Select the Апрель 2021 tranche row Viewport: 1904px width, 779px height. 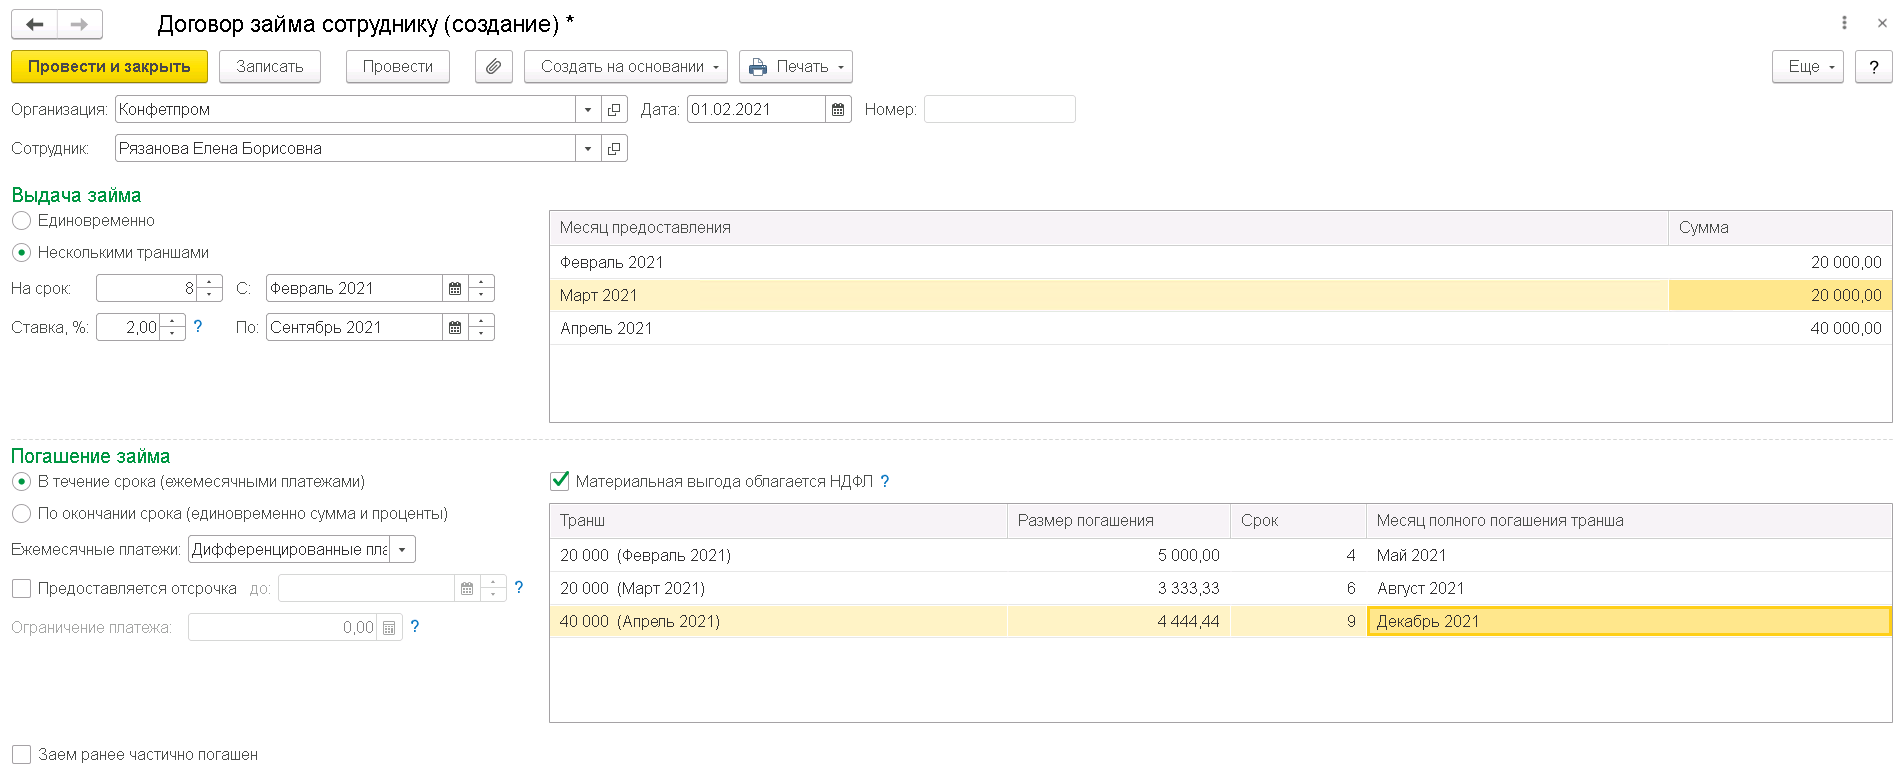click(x=1220, y=329)
